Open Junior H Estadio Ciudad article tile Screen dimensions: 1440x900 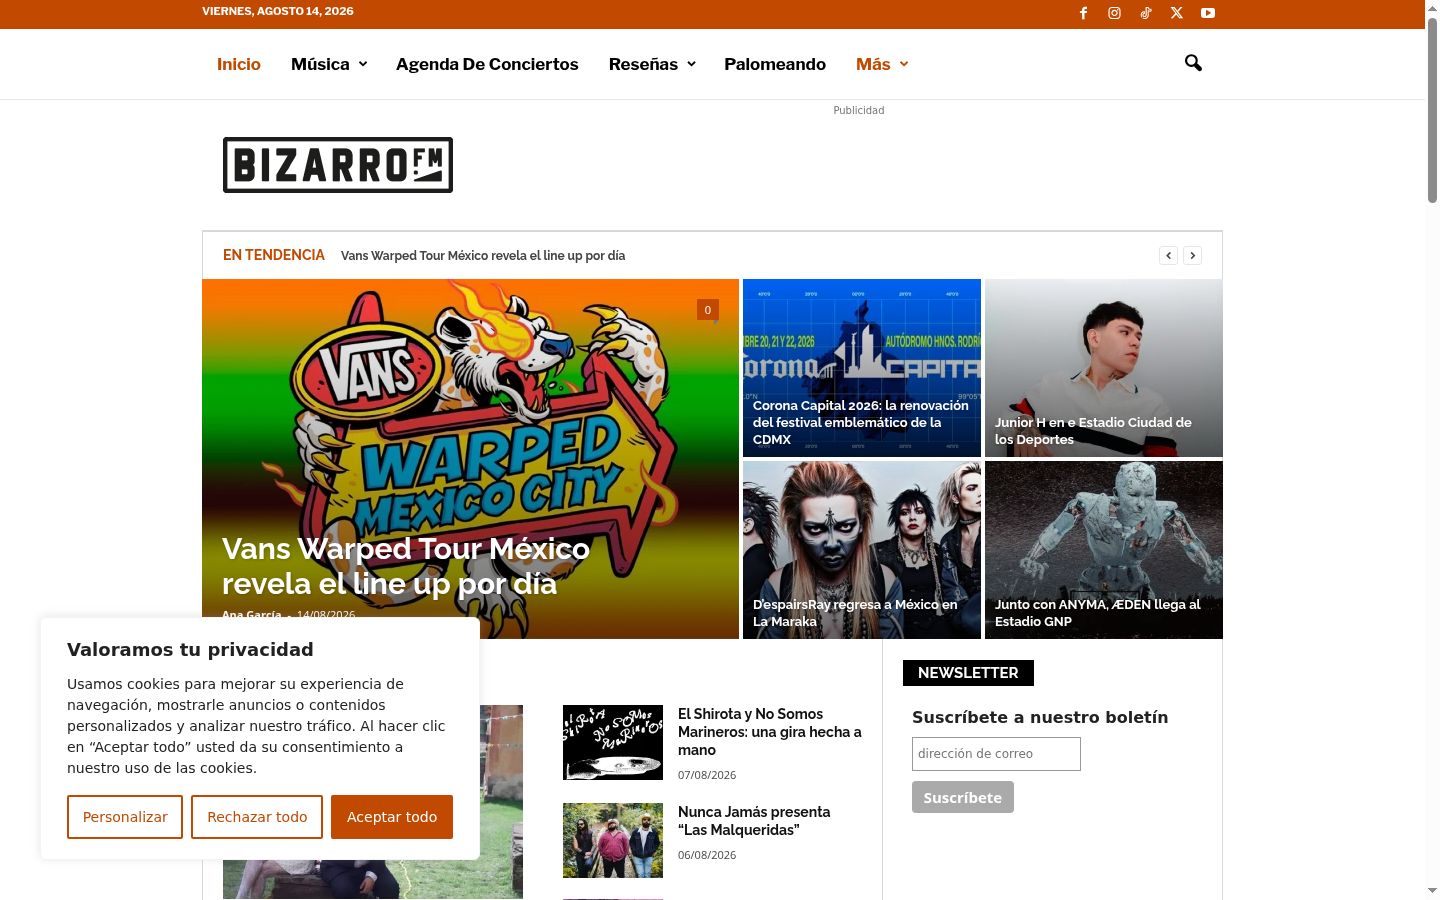pos(1104,368)
